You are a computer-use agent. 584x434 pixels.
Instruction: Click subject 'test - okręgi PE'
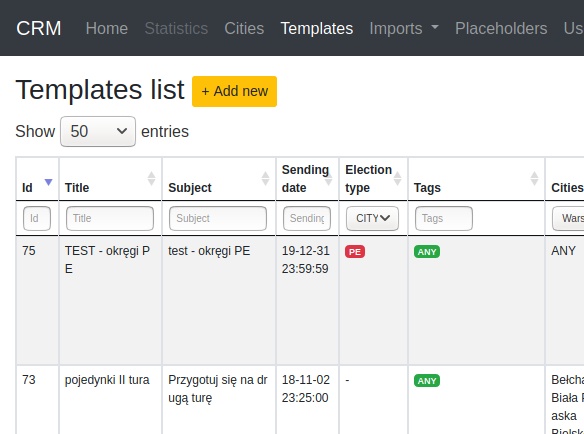tap(209, 251)
